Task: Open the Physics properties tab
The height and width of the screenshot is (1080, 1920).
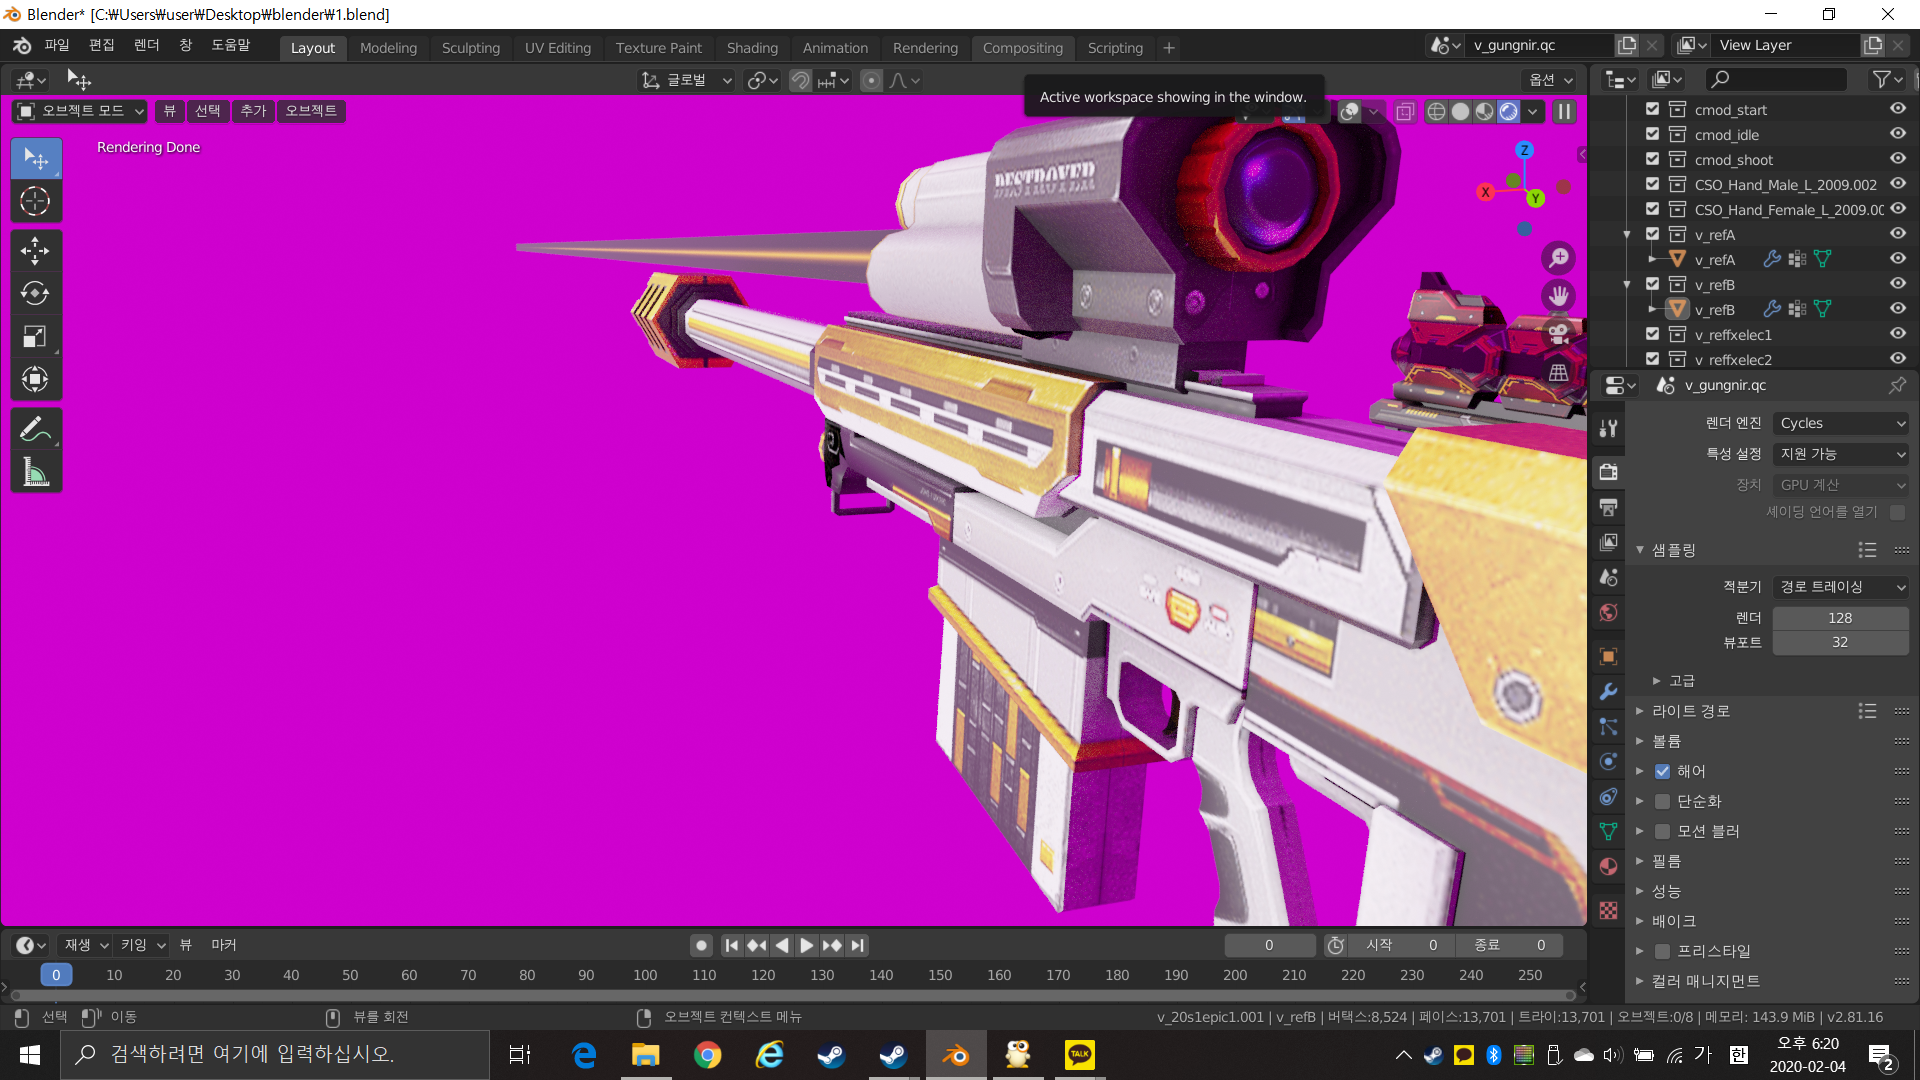Action: pos(1608,761)
